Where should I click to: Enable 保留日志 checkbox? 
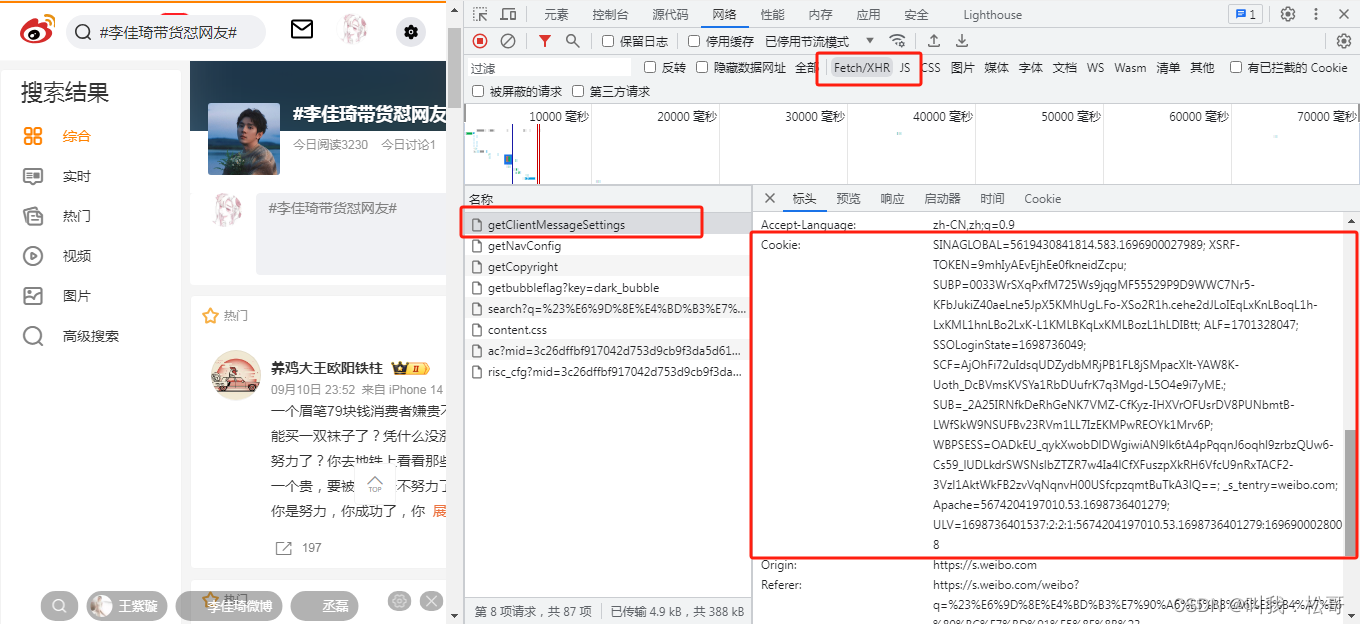608,41
